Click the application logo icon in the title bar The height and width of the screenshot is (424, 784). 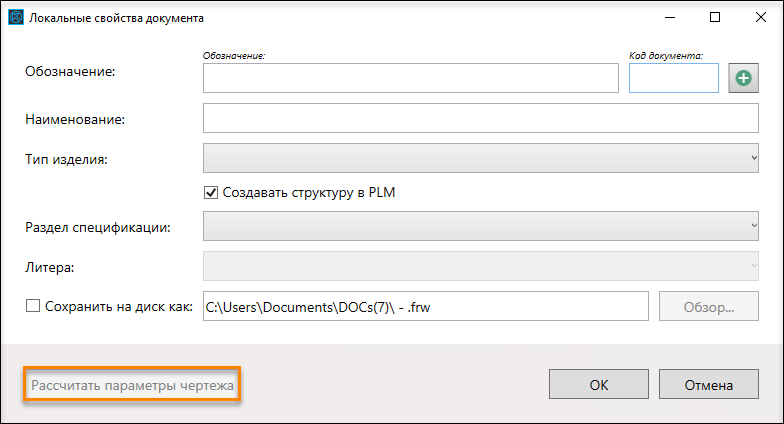pos(16,18)
